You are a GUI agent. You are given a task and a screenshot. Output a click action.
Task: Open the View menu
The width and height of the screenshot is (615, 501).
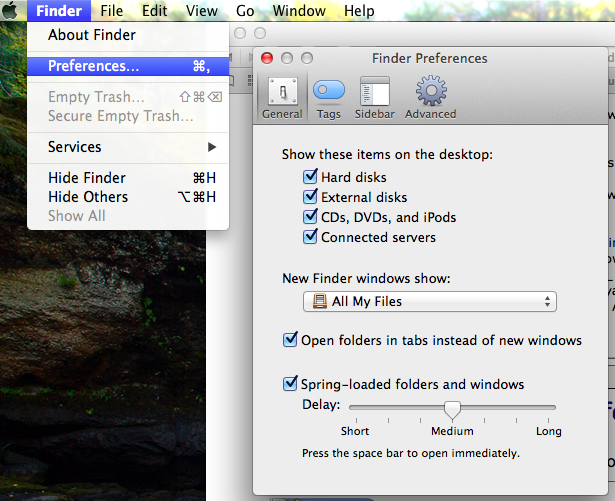(x=202, y=11)
